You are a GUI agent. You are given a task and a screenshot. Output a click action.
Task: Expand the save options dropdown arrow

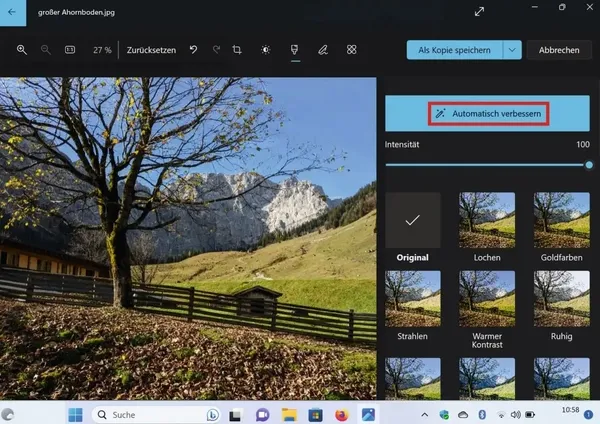(513, 50)
